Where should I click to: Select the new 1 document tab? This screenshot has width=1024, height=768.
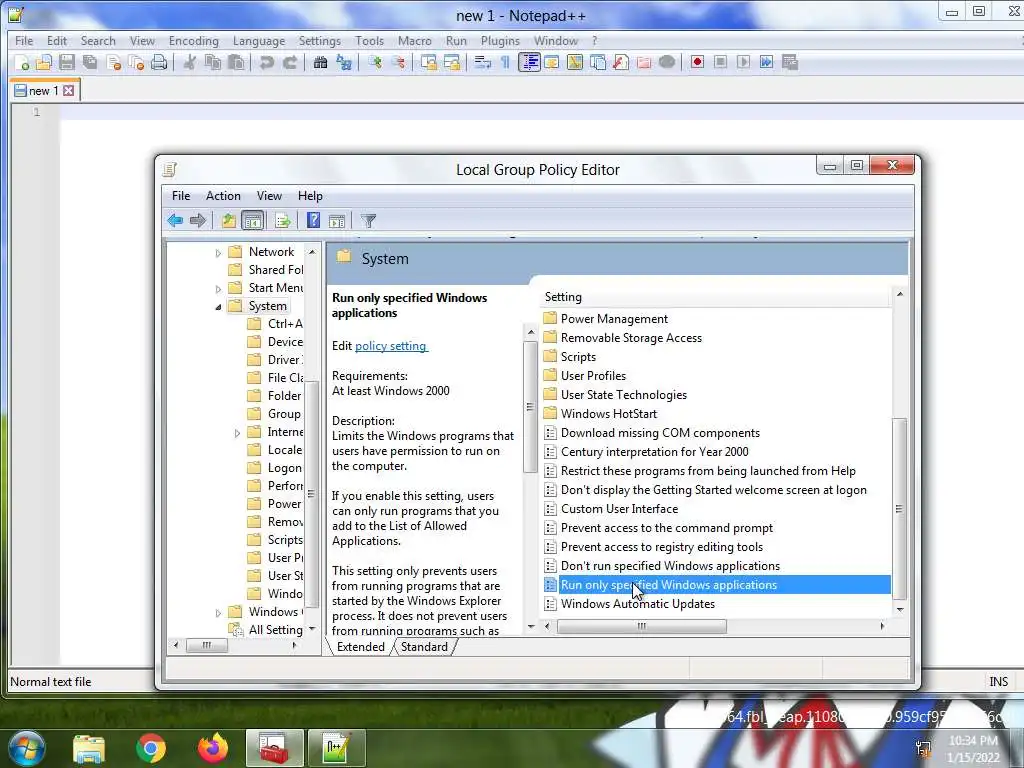pos(44,91)
